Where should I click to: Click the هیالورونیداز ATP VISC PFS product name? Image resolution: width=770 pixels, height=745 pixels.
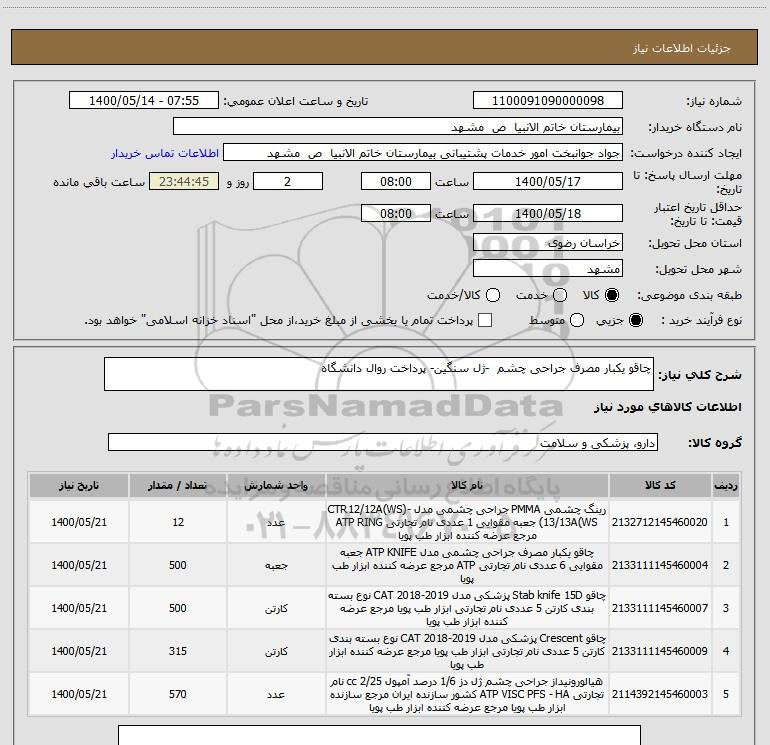[x=467, y=694]
